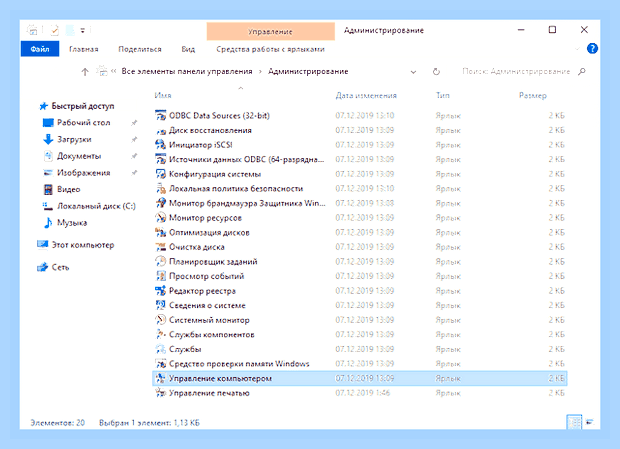Open Explorer help with the question mark
620x449 pixels.
click(592, 49)
